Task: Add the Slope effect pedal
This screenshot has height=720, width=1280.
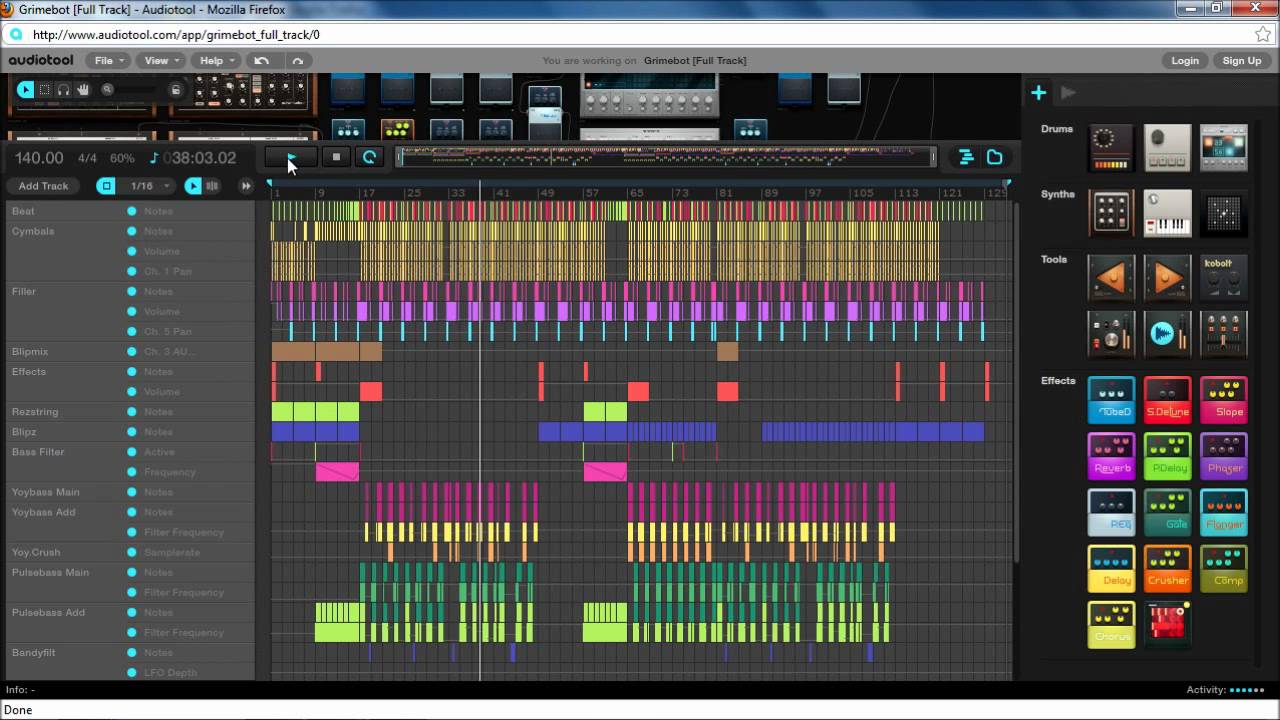Action: pyautogui.click(x=1223, y=400)
